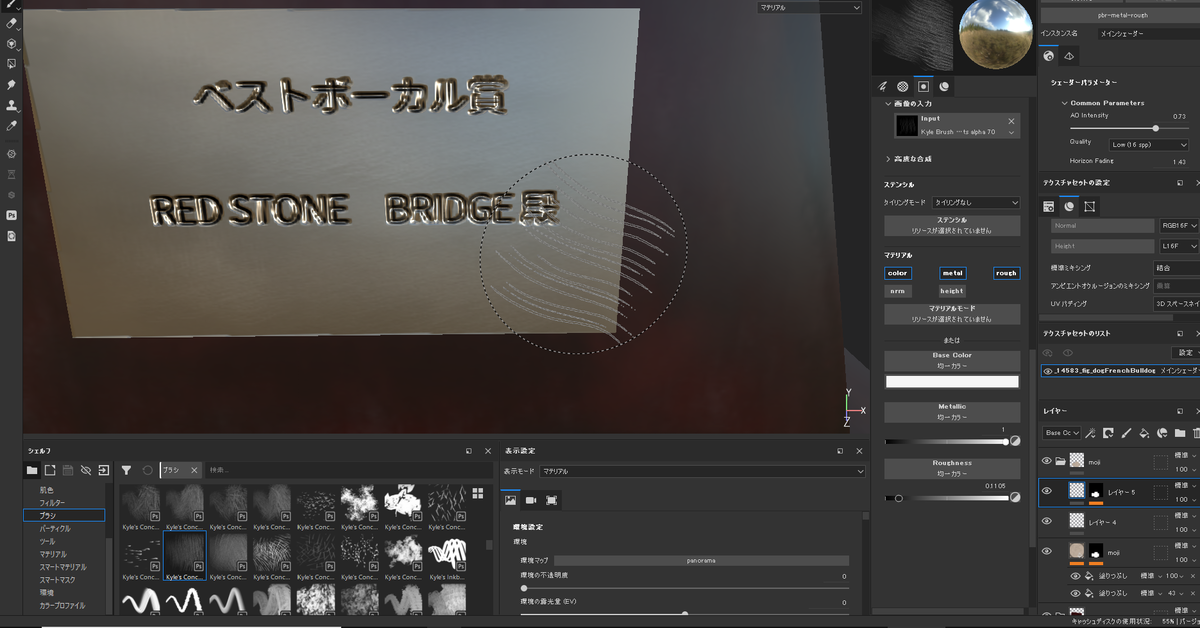Click the ステンシル resource button
The image size is (1200, 628).
[x=952, y=225]
